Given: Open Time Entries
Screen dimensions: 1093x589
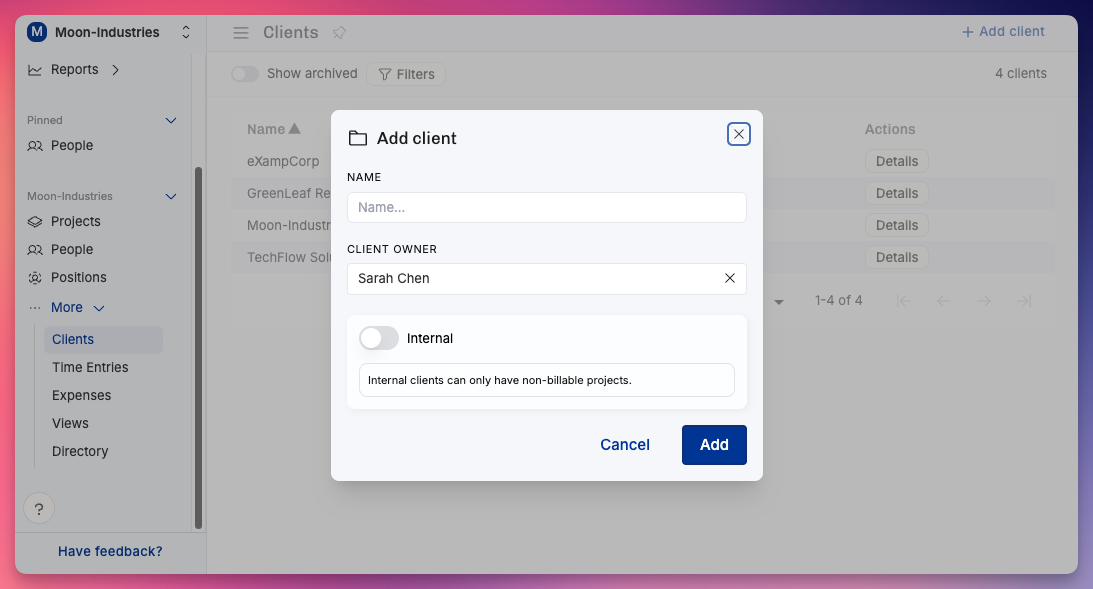Looking at the screenshot, I should tap(90, 367).
